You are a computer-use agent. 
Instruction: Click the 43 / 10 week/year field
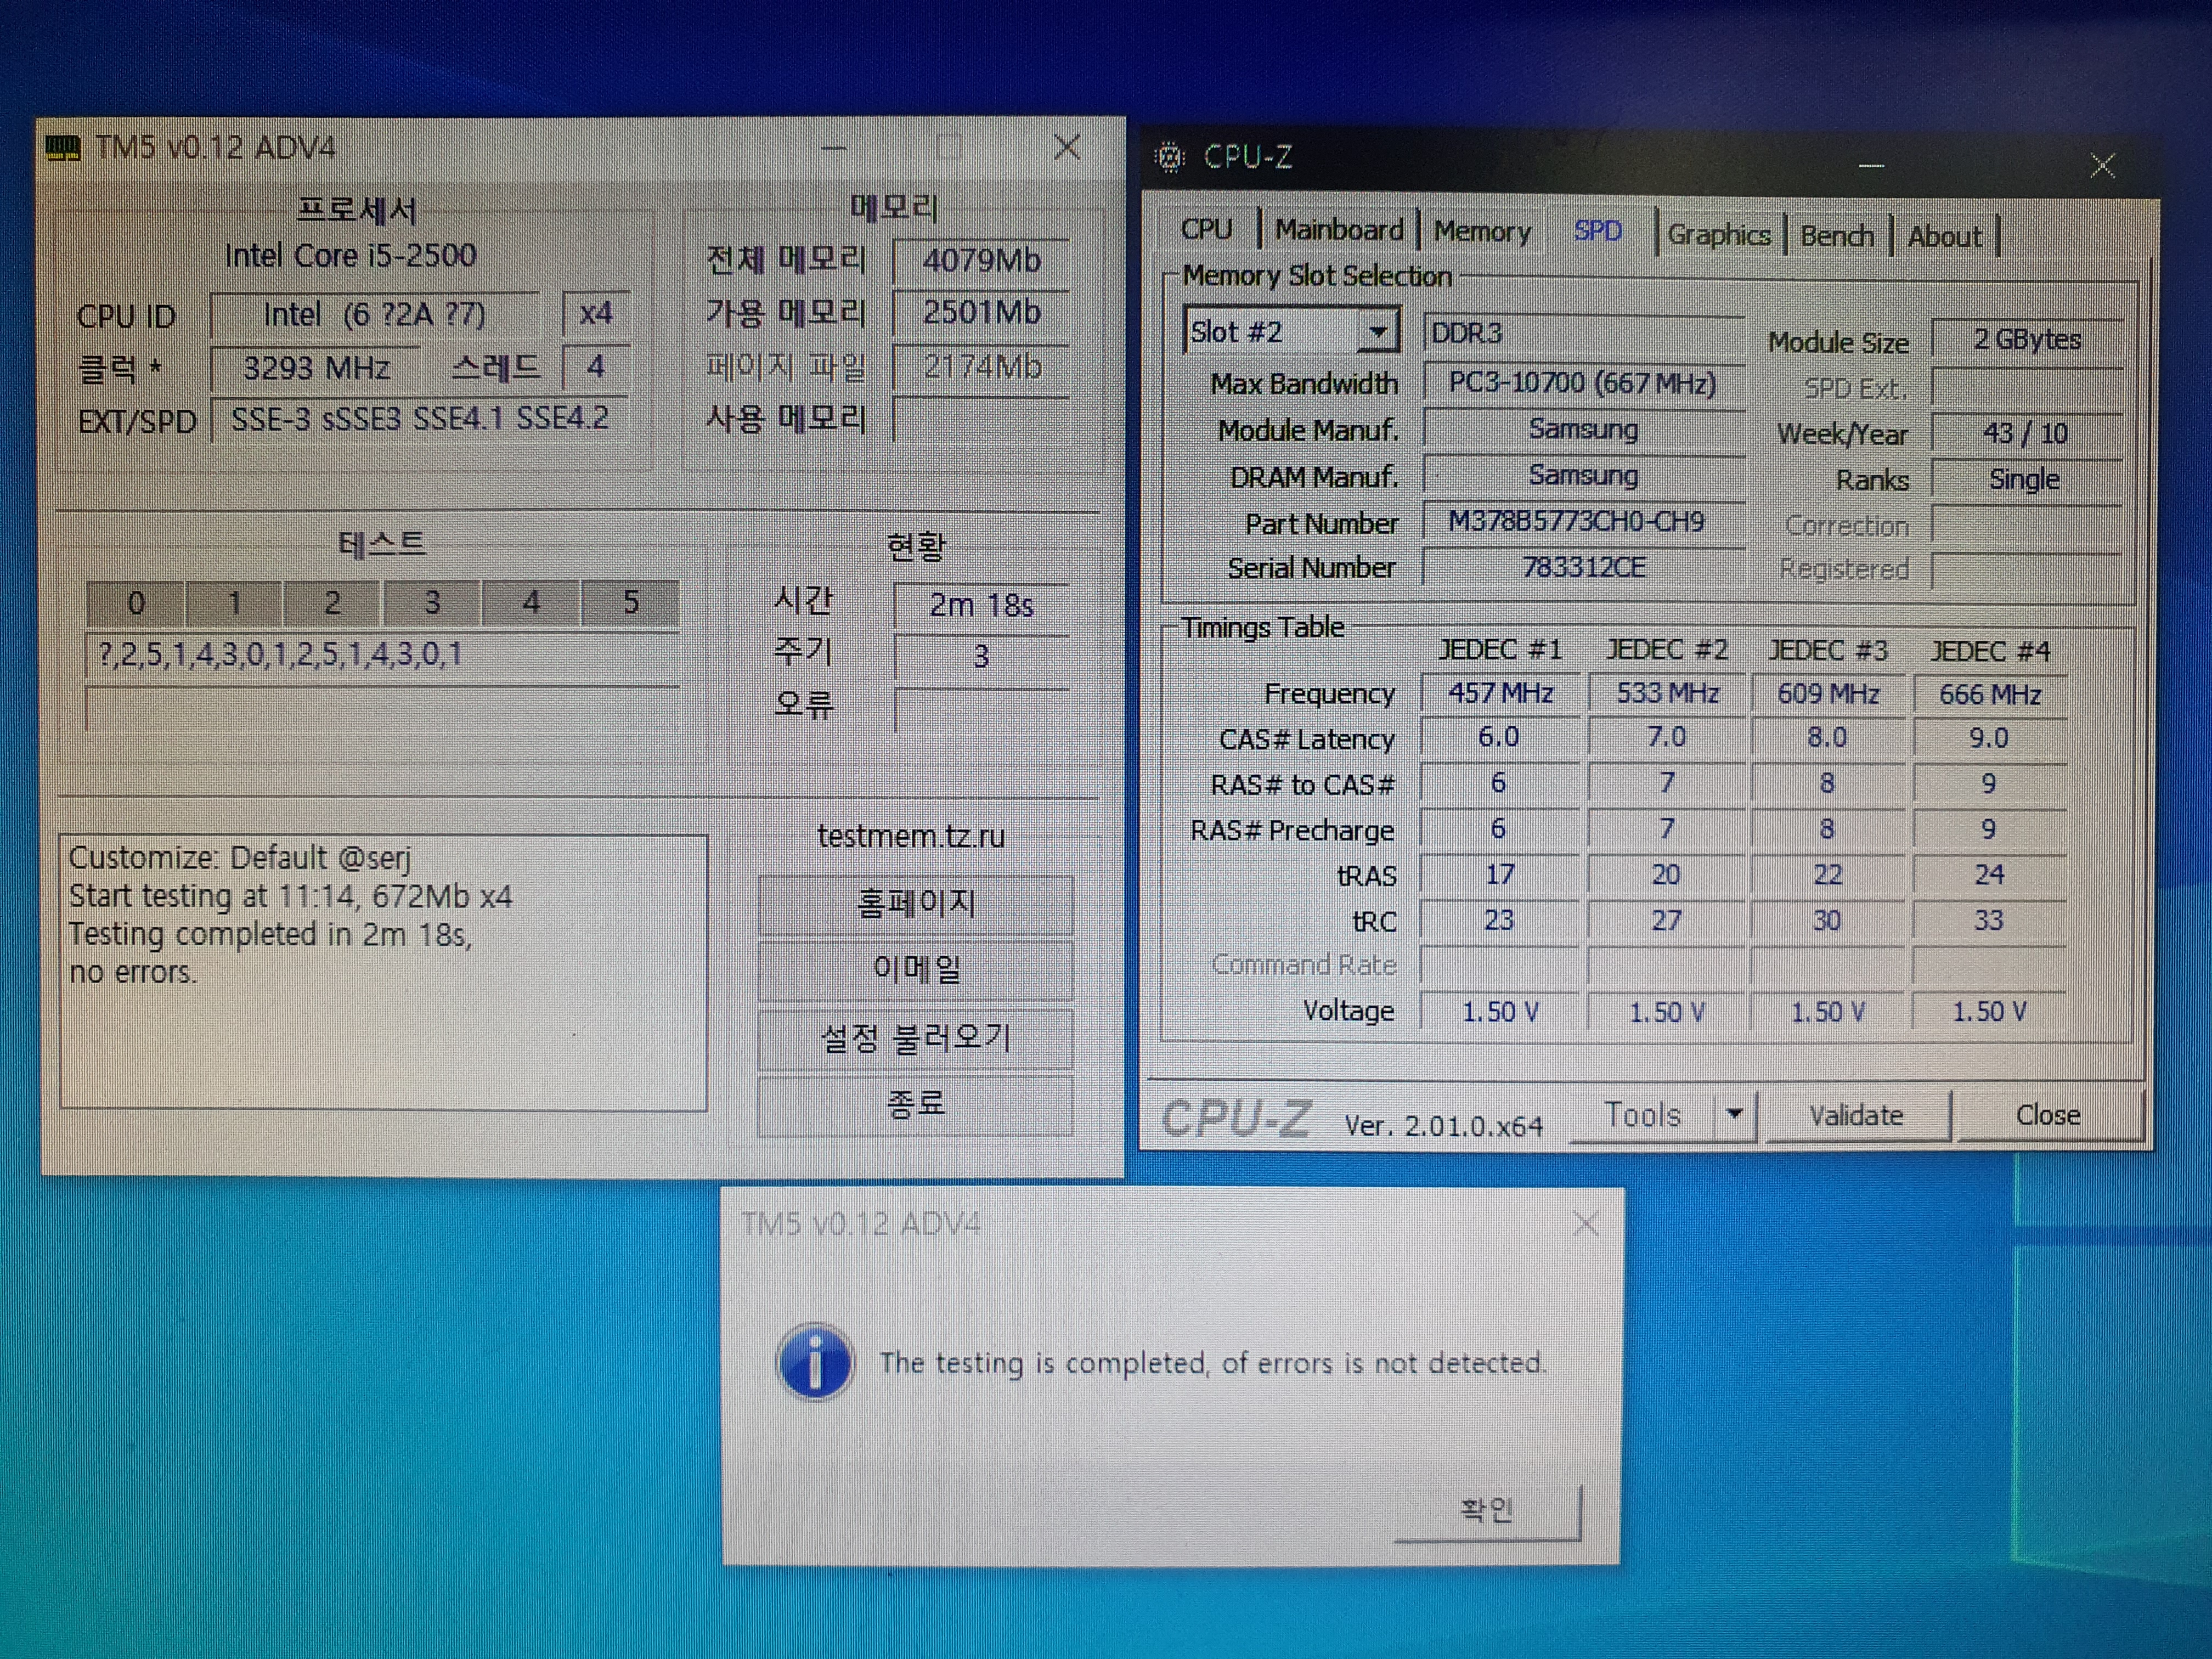tap(2027, 434)
